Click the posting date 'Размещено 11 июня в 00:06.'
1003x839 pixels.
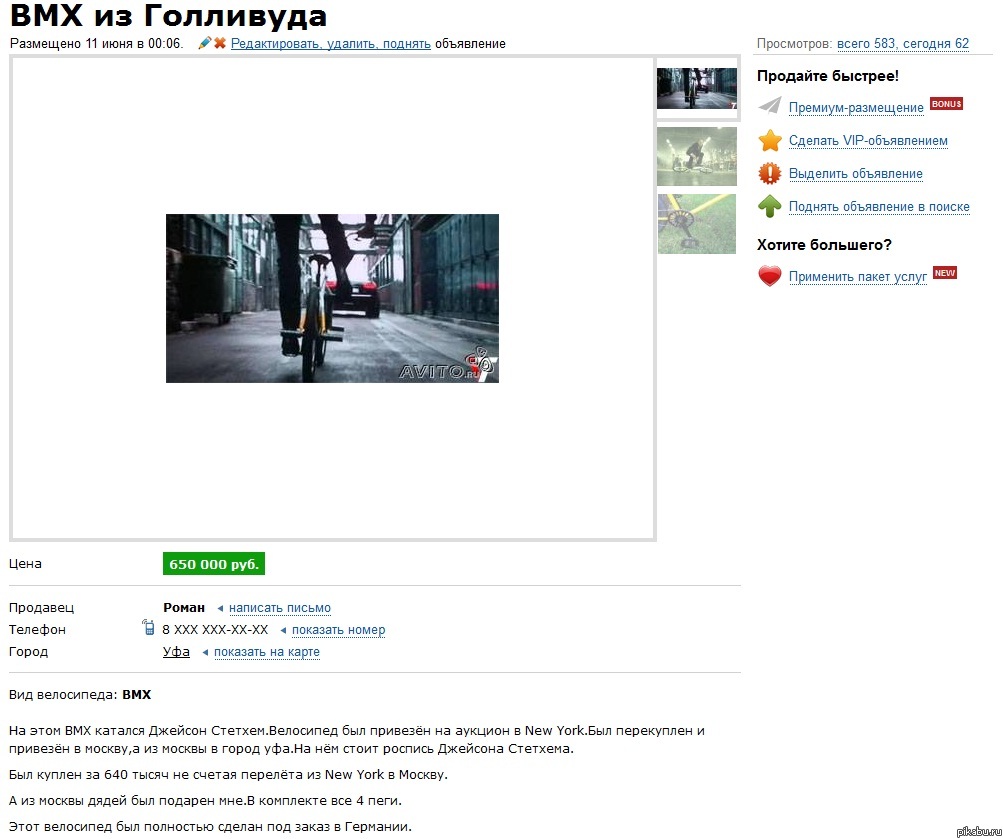tap(97, 43)
